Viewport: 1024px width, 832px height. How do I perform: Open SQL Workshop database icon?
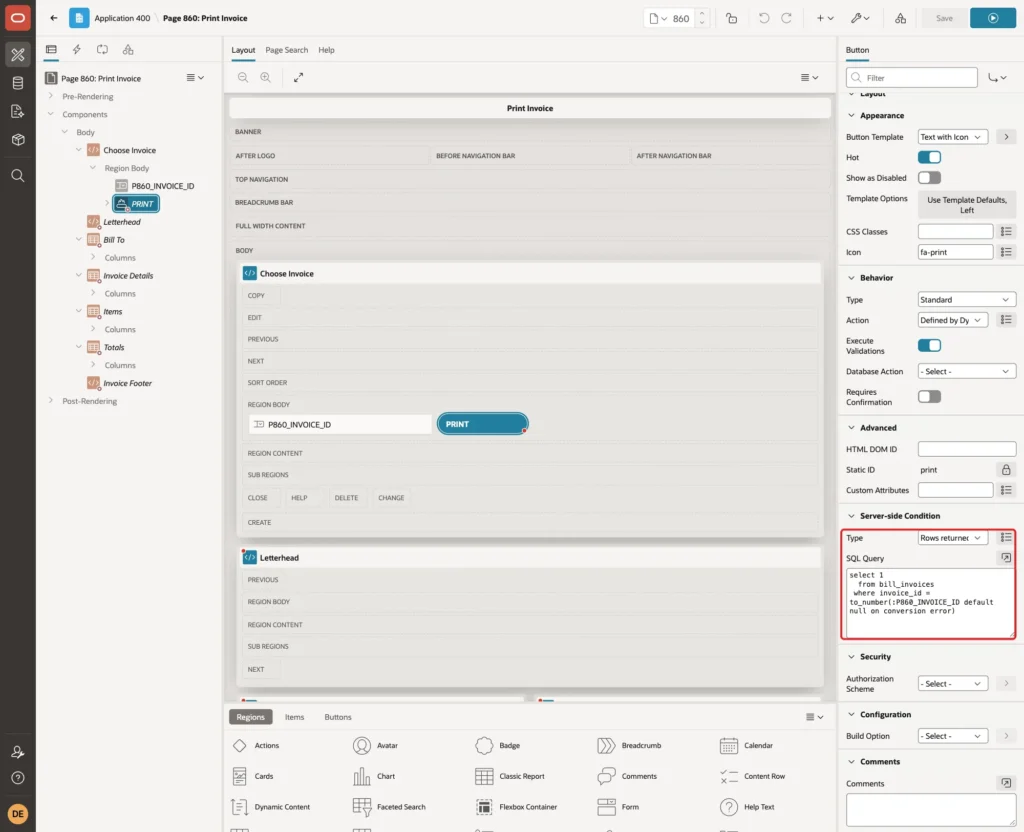point(18,83)
